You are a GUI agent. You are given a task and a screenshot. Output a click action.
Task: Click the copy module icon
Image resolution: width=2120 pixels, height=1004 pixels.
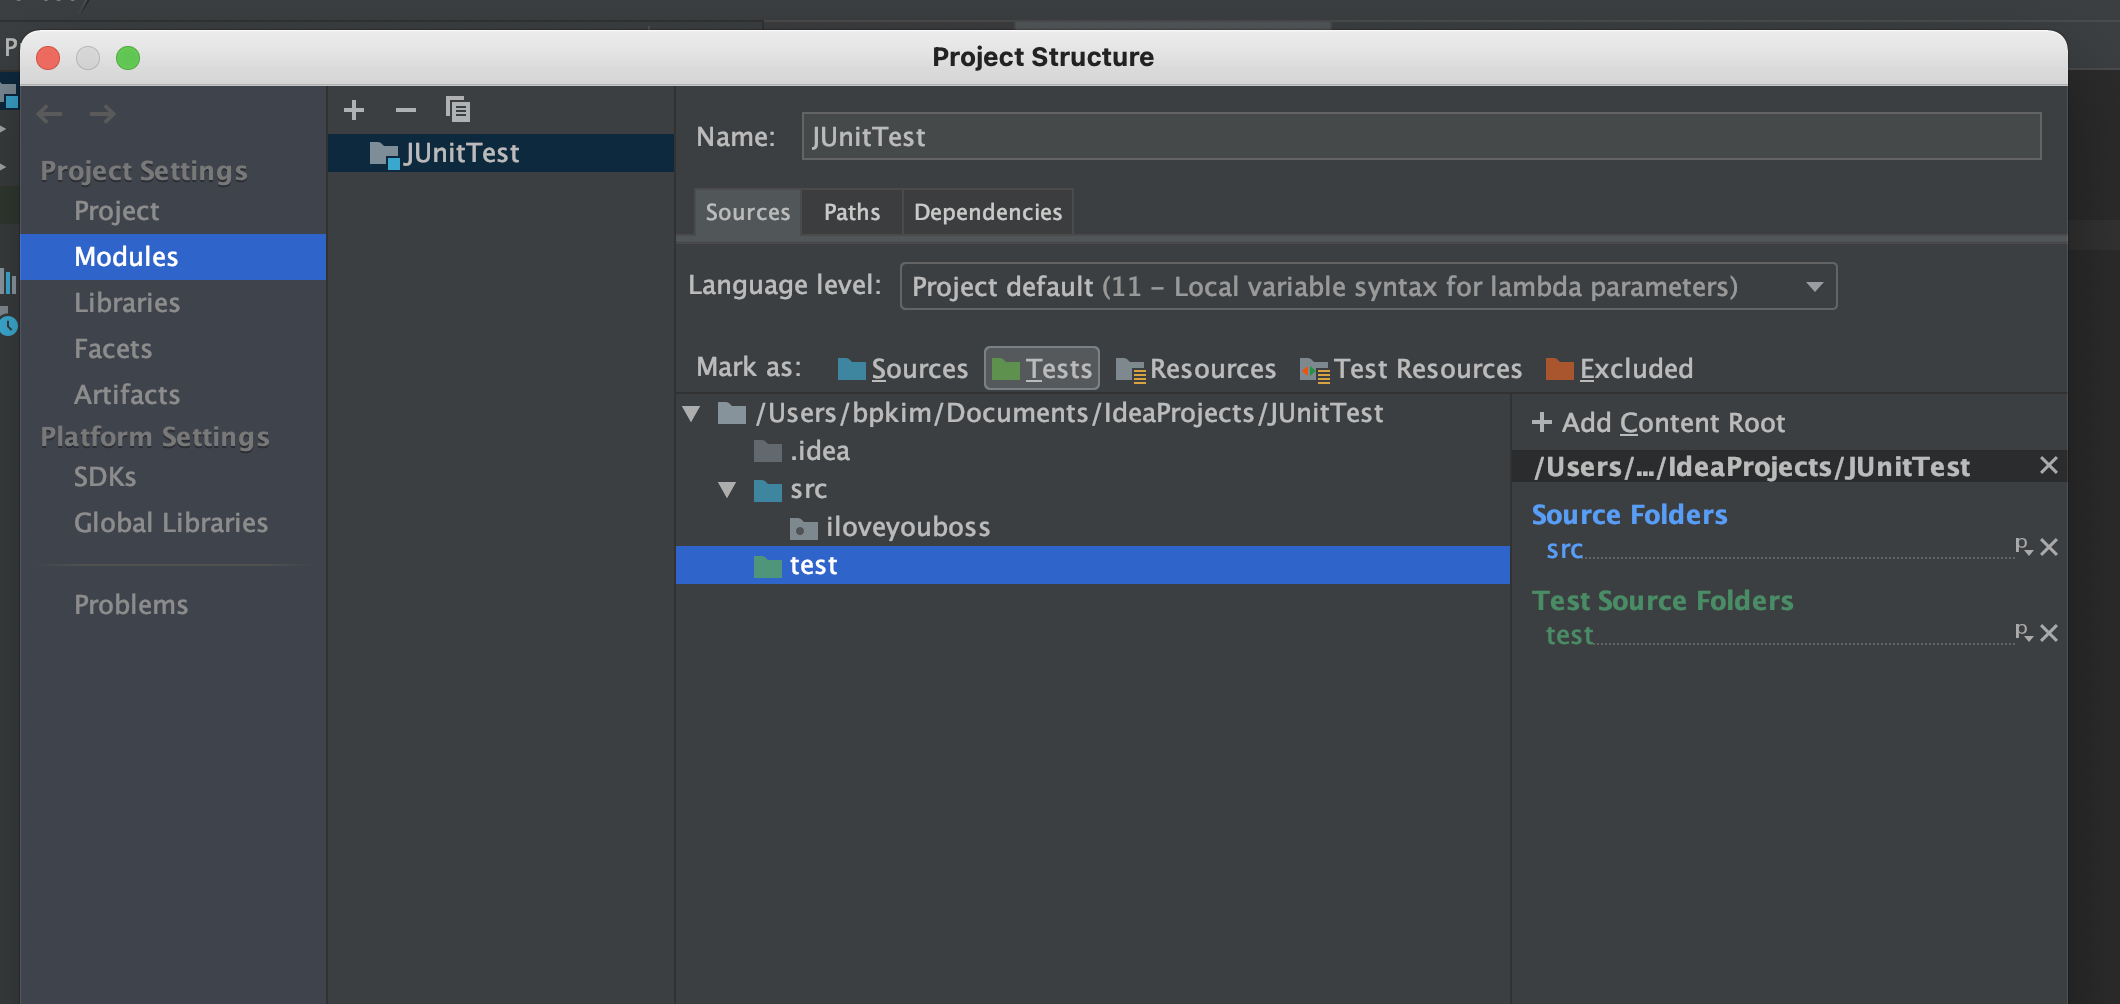458,109
